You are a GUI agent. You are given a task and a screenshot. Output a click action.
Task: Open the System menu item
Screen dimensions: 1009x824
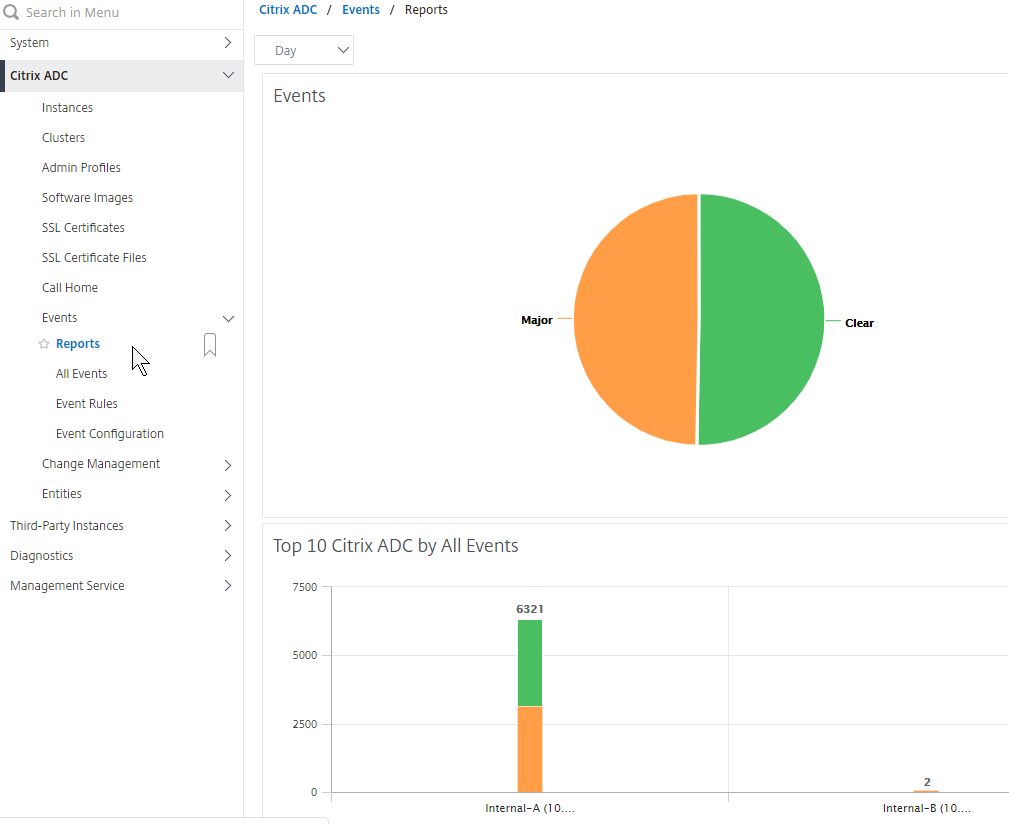30,42
